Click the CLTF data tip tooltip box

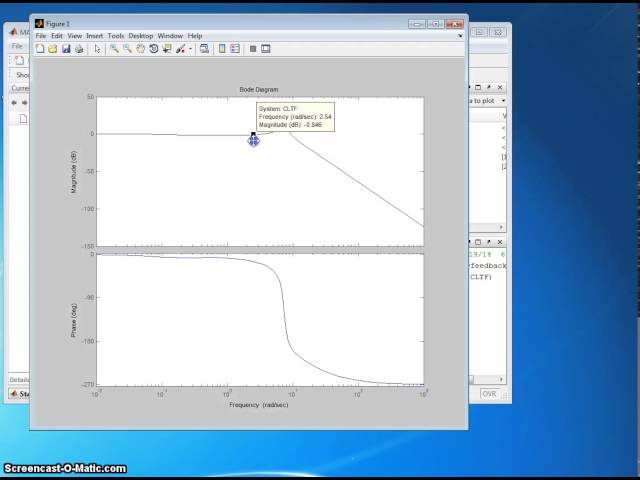pyautogui.click(x=296, y=117)
